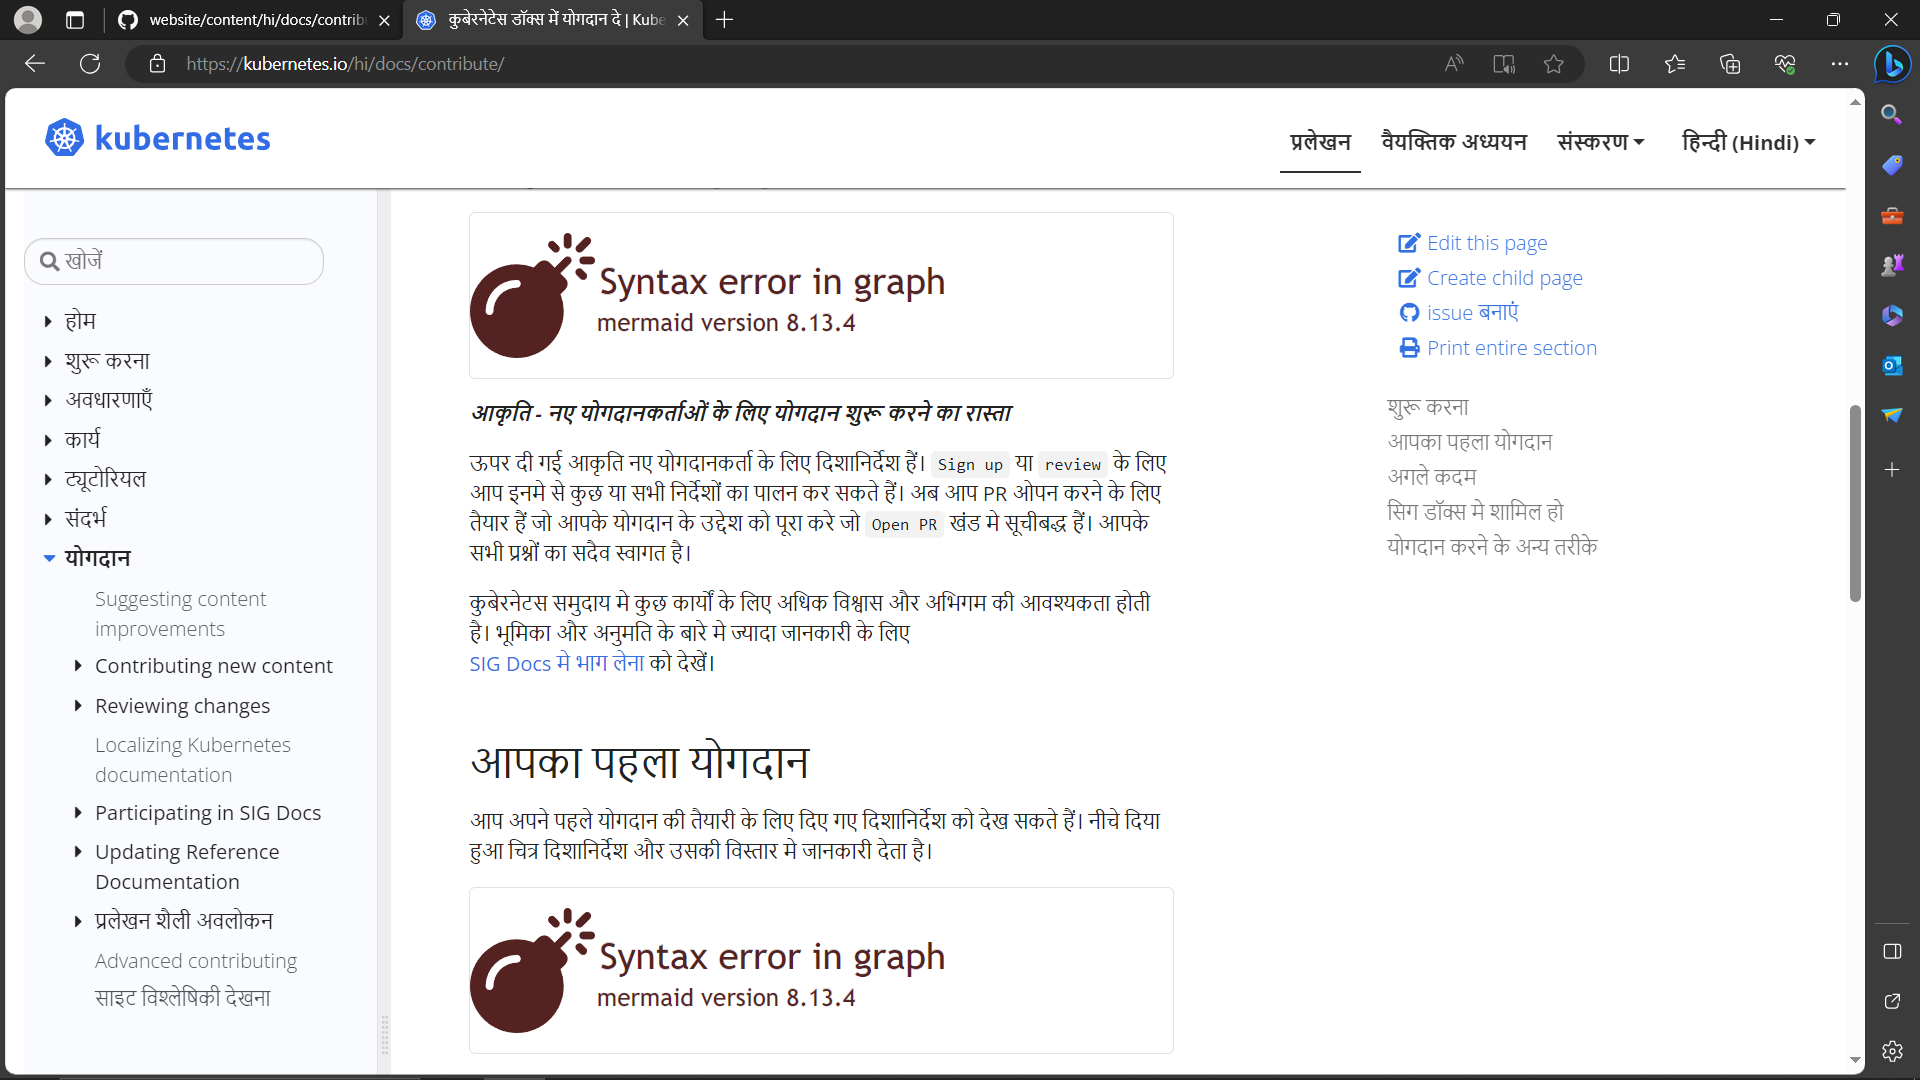Open Bing Copilot in the sidebar
Viewport: 1920px width, 1080px height.
[x=1892, y=64]
